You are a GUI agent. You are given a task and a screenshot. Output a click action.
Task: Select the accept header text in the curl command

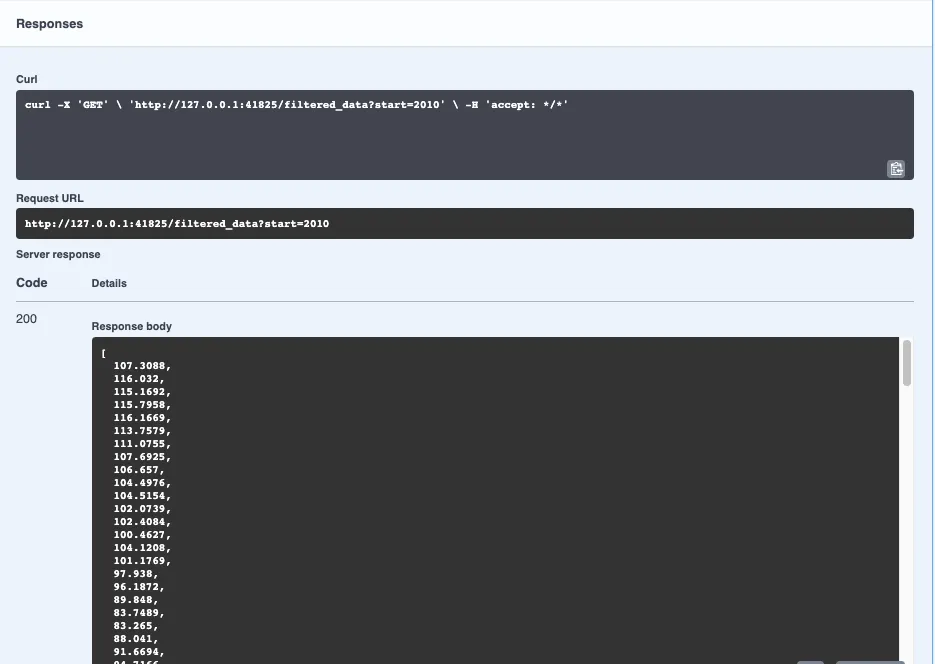coord(528,104)
